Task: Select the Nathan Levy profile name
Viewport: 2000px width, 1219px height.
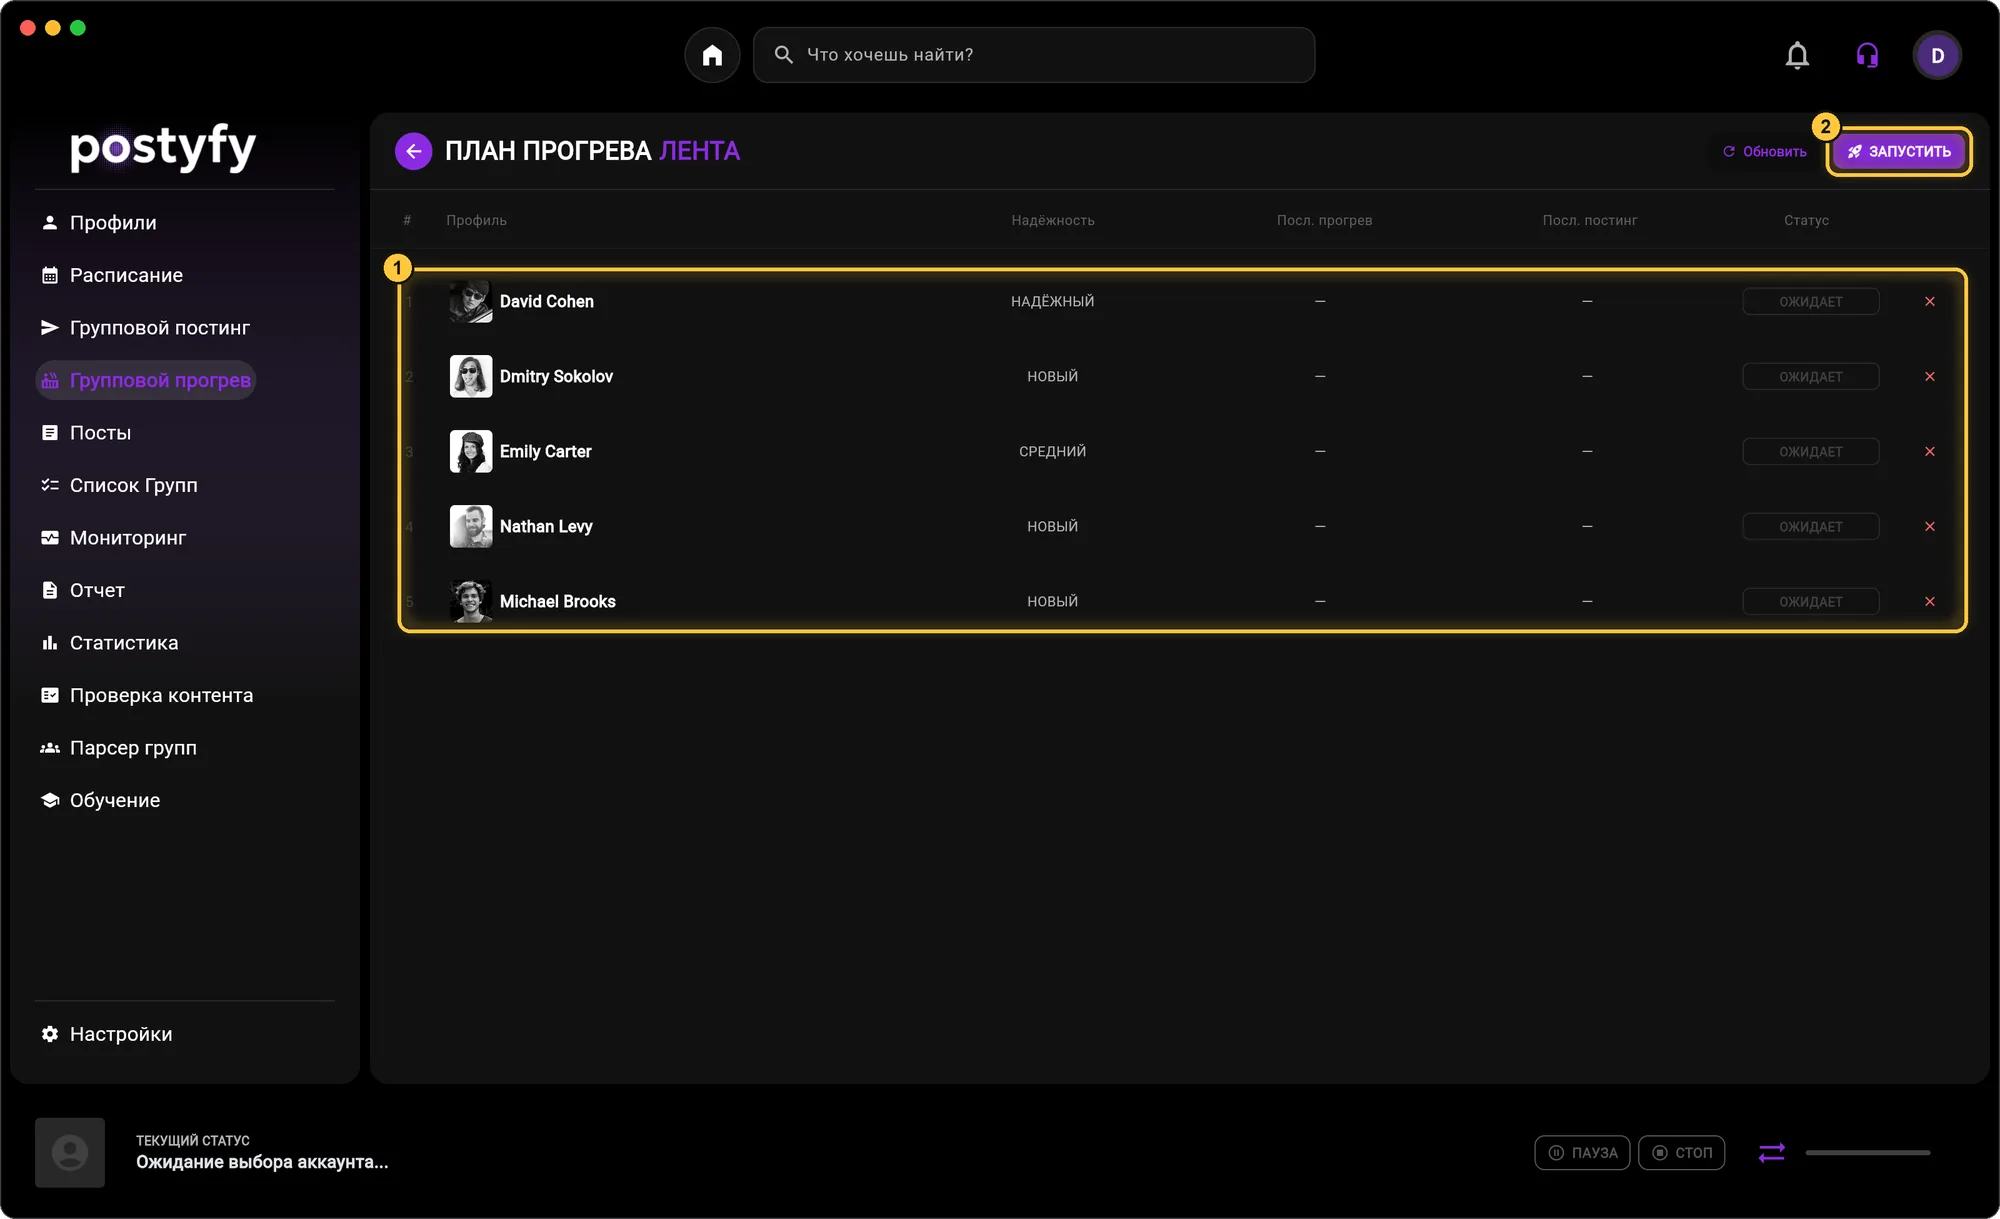Action: pos(546,526)
